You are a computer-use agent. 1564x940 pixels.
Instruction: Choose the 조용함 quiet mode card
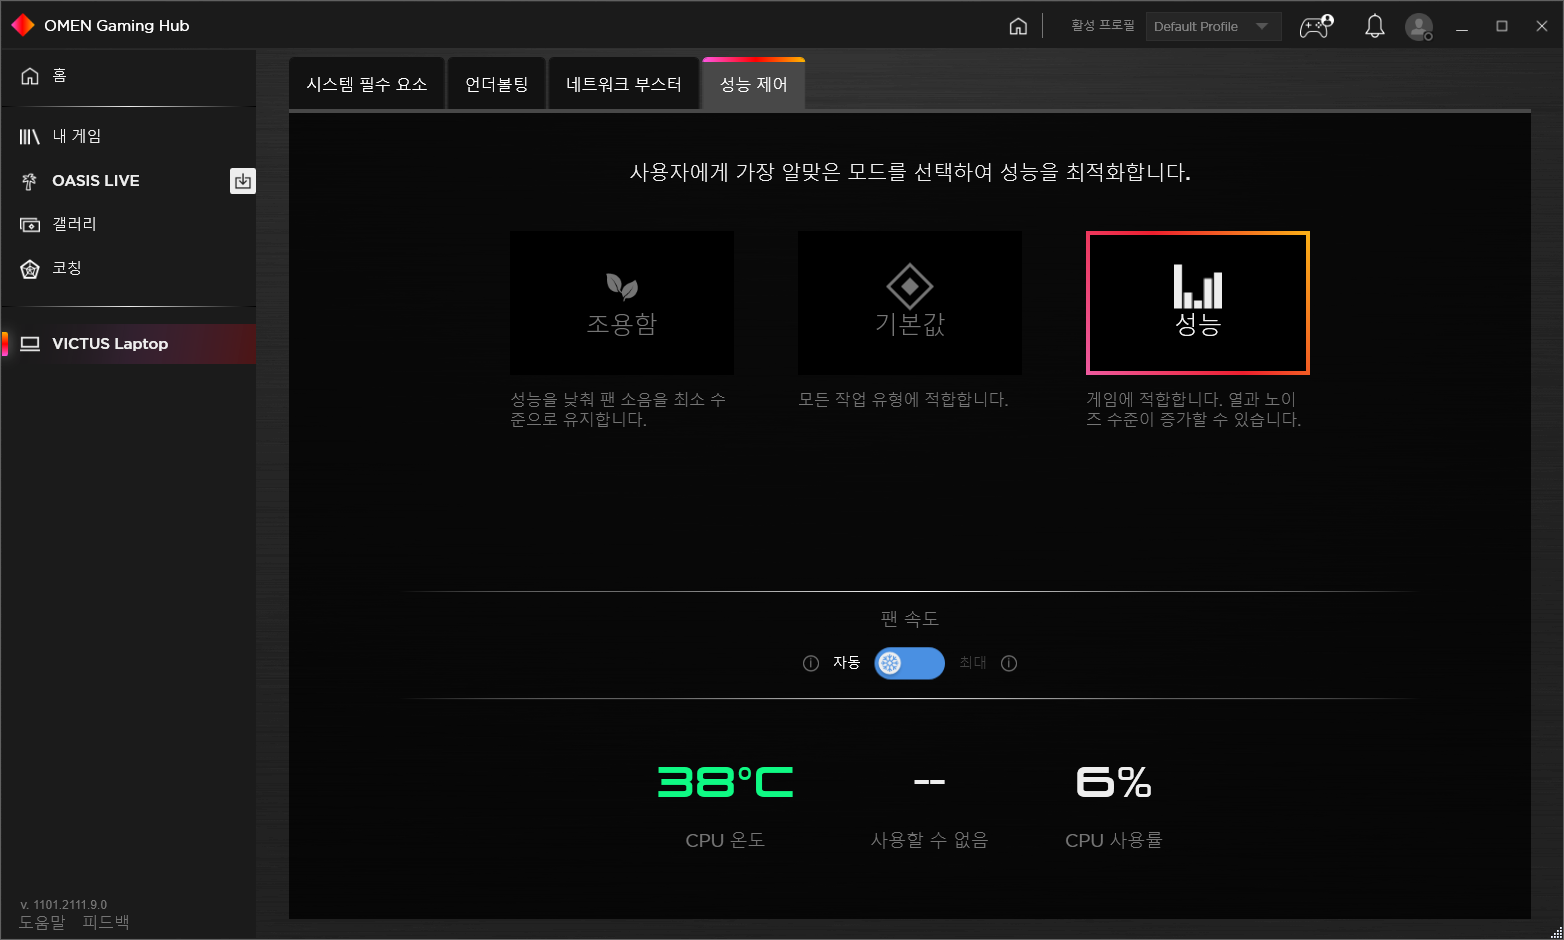[622, 303]
